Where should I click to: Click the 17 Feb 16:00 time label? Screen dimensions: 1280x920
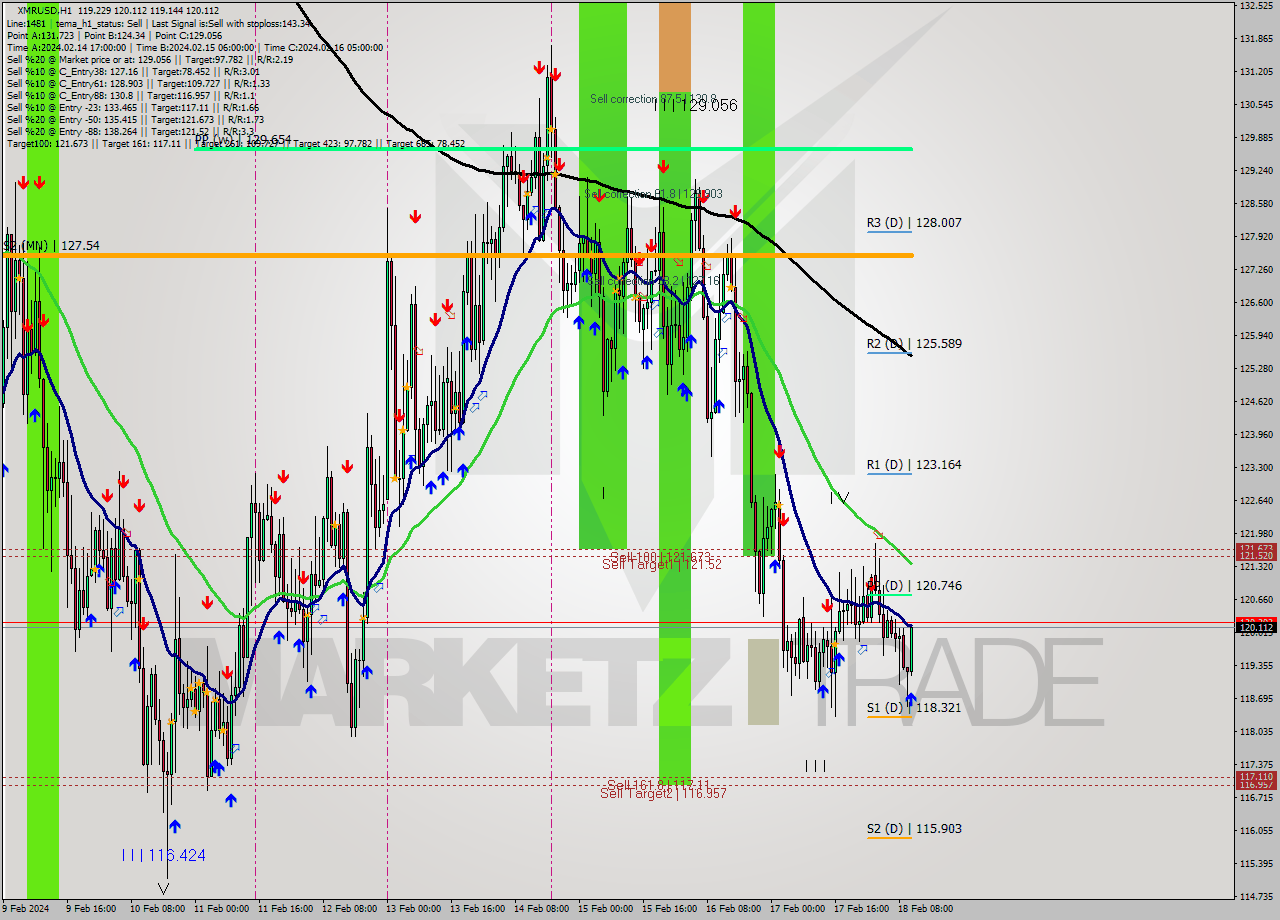(862, 909)
